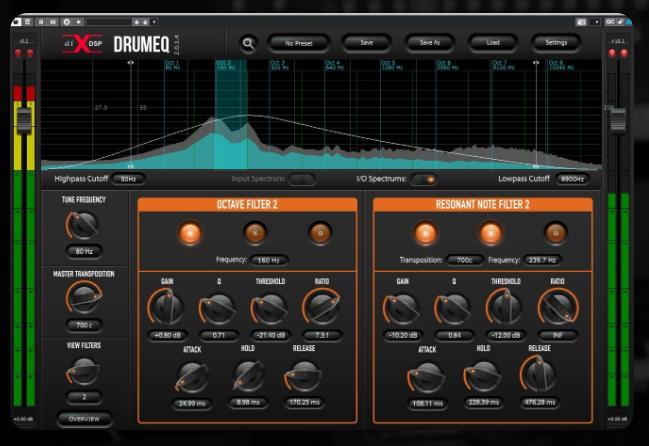The width and height of the screenshot is (649, 446).
Task: Click the top highpass cutoff handle in spectrum
Action: click(x=130, y=62)
